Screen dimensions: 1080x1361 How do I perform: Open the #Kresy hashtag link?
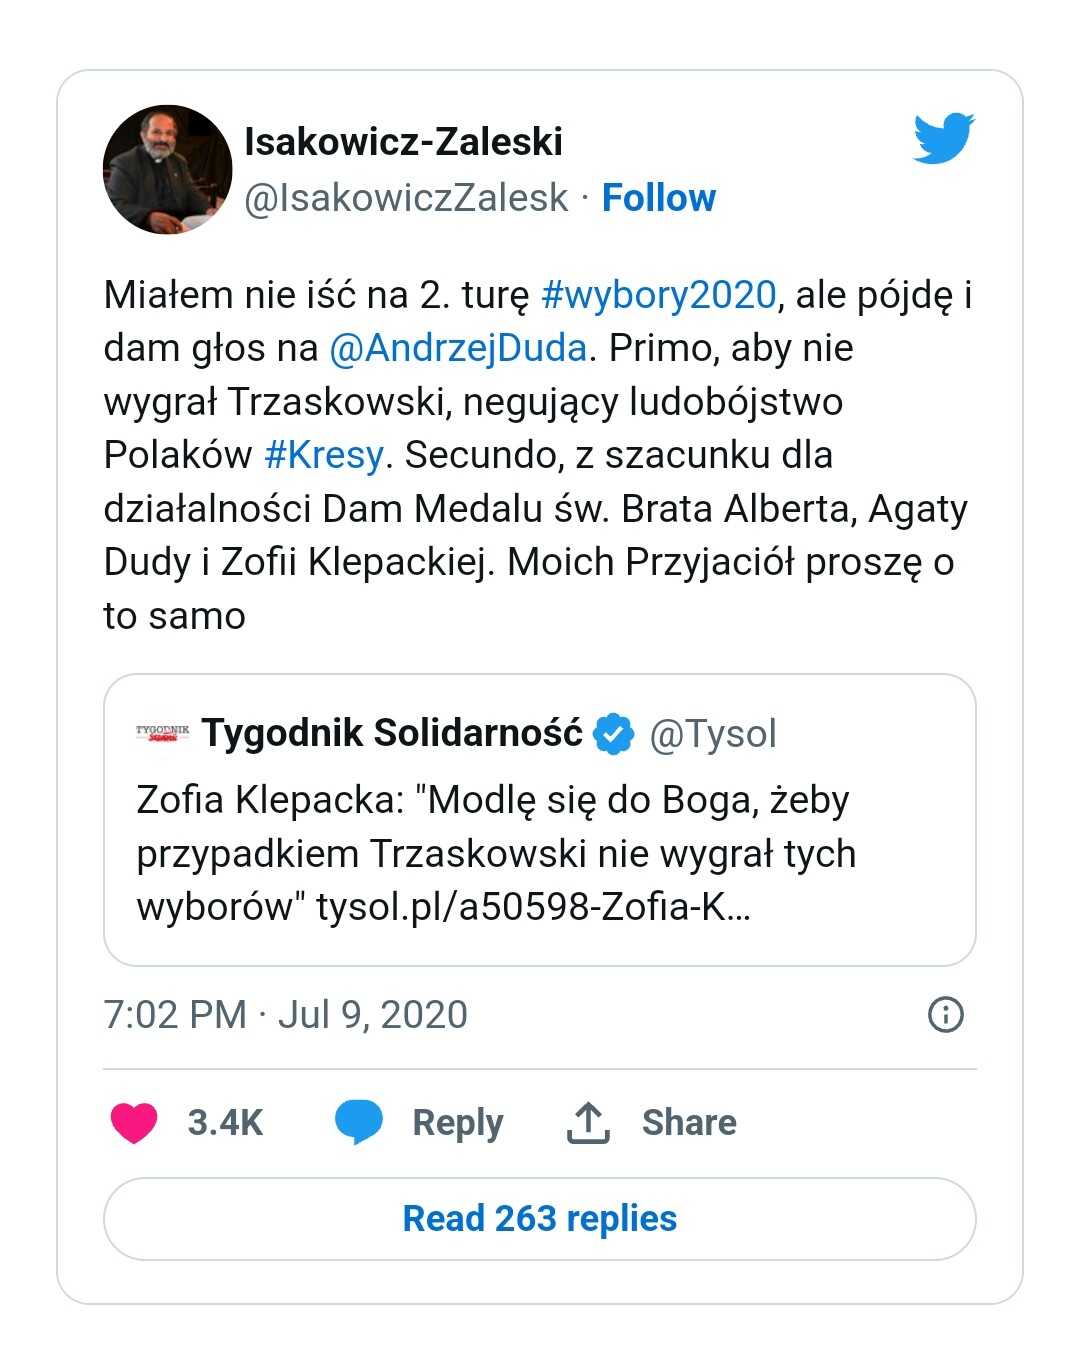(324, 455)
